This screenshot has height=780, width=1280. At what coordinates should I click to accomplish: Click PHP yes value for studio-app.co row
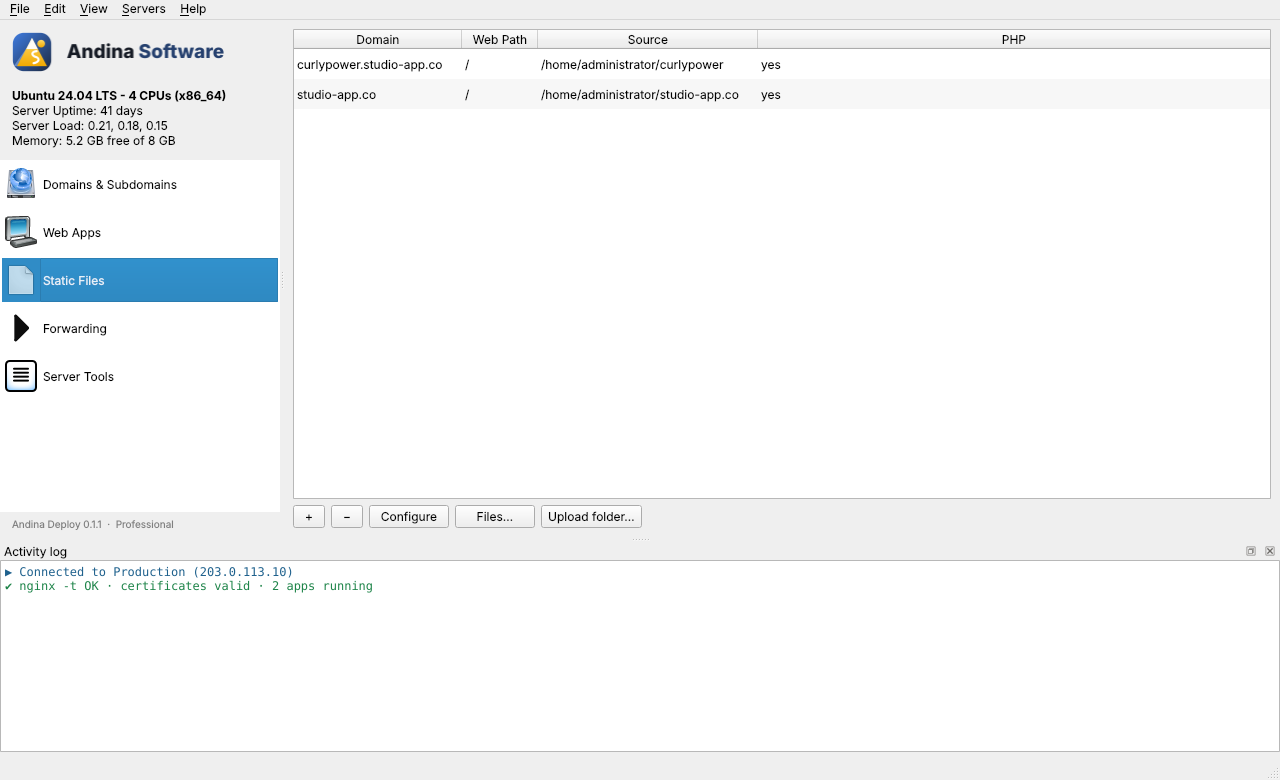tap(771, 95)
